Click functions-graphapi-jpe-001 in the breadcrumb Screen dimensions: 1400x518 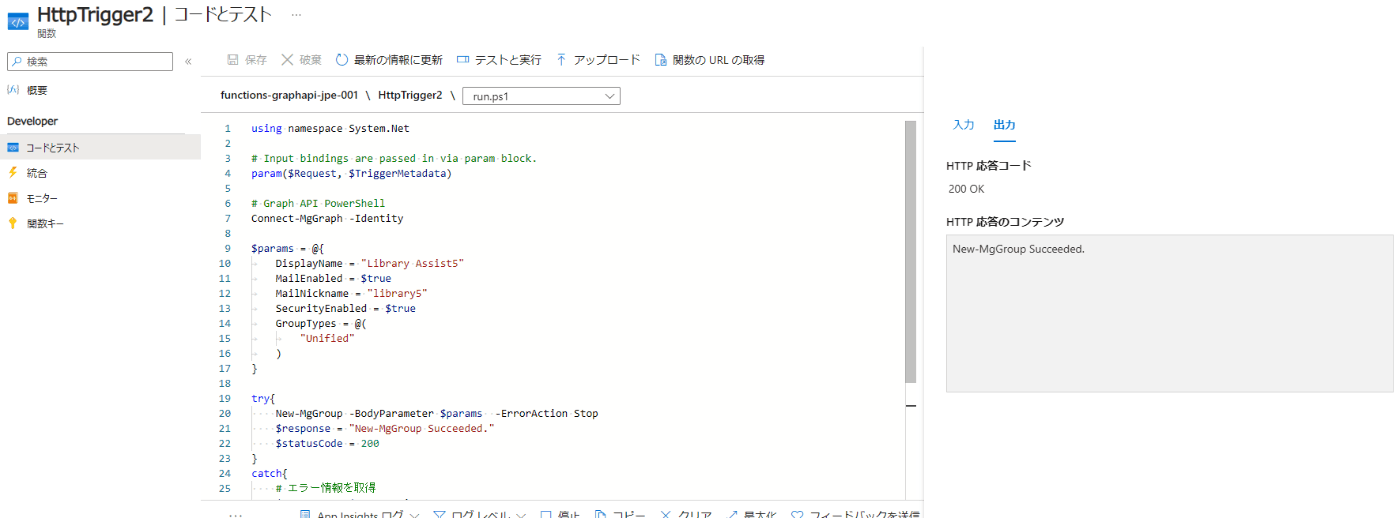(x=289, y=96)
